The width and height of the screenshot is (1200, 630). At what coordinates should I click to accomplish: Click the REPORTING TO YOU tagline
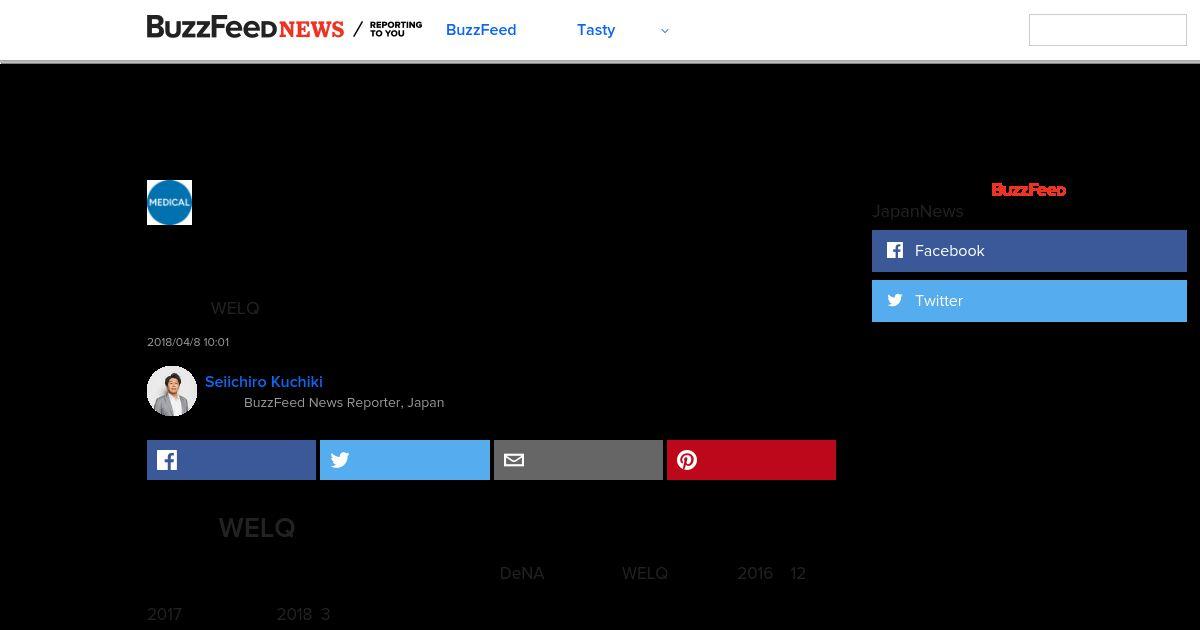[x=396, y=29]
